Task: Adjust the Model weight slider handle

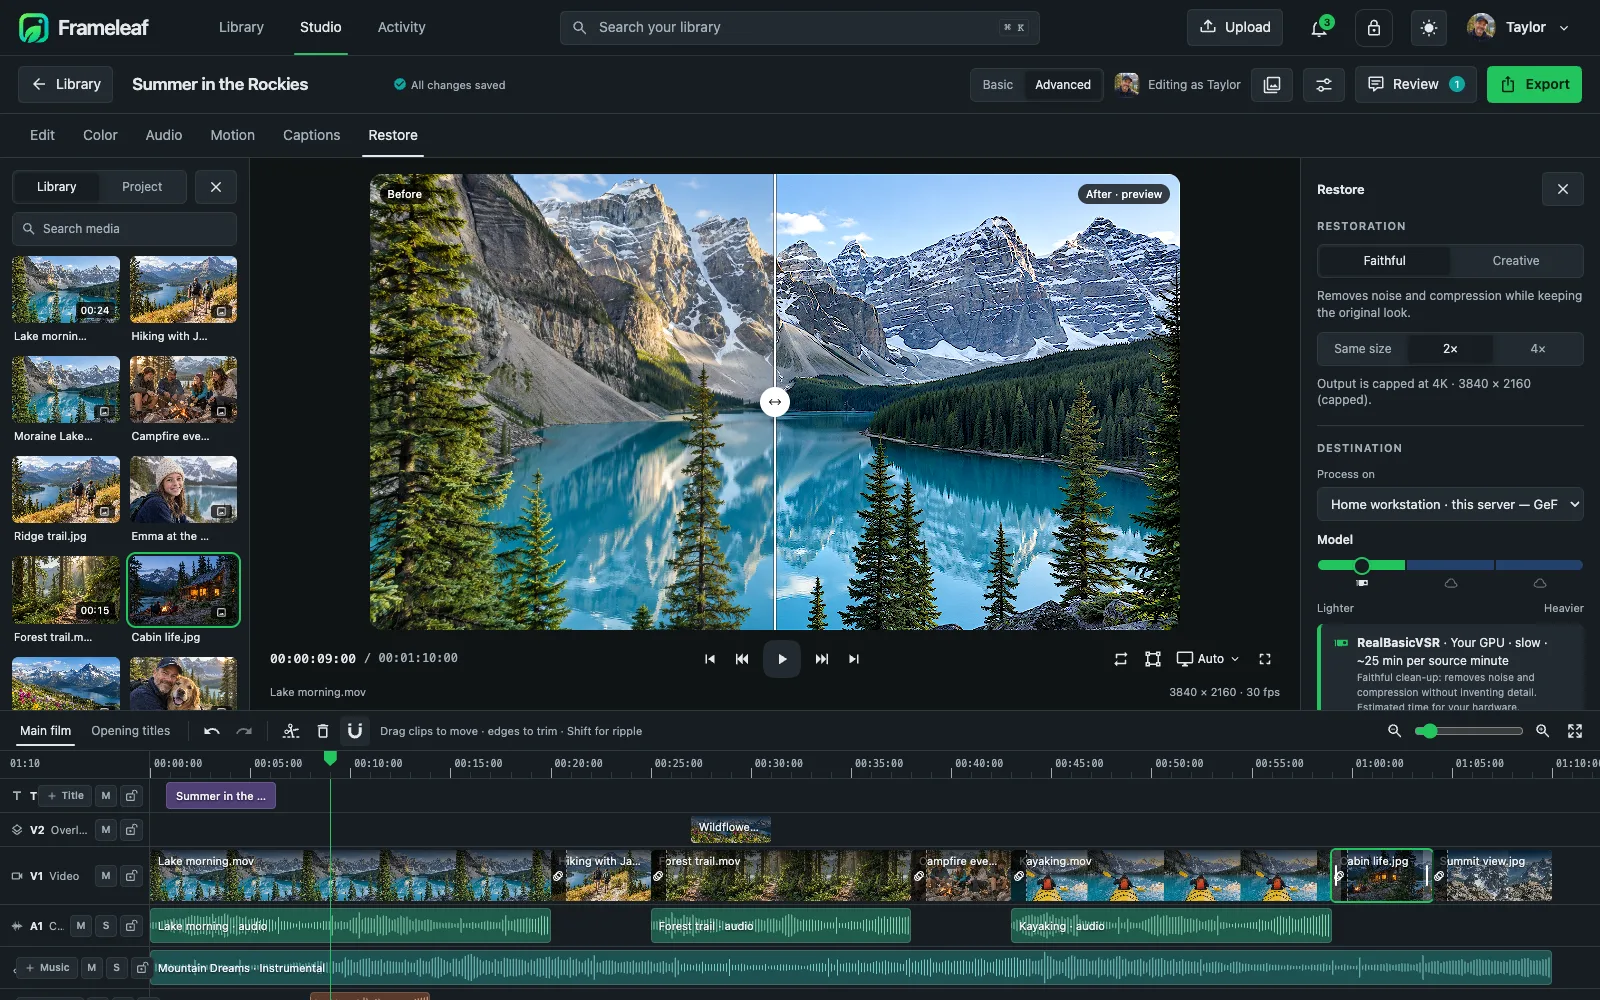Action: coord(1362,566)
